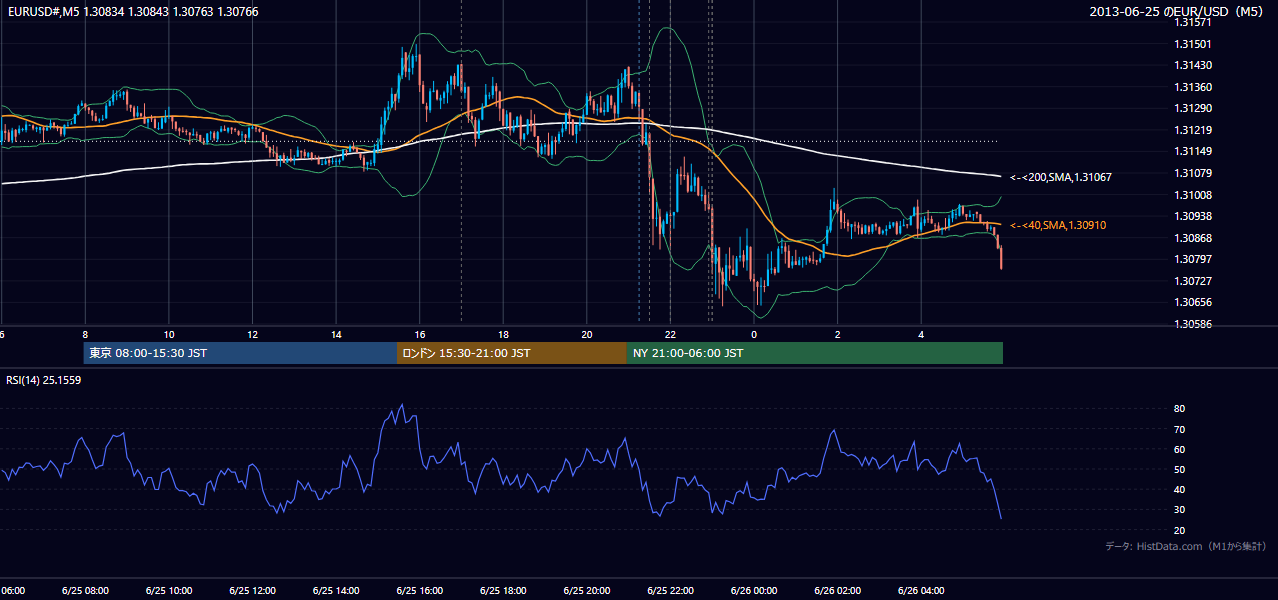Click RSI scale value 70
Viewport: 1278px width, 600px height.
tap(1179, 429)
